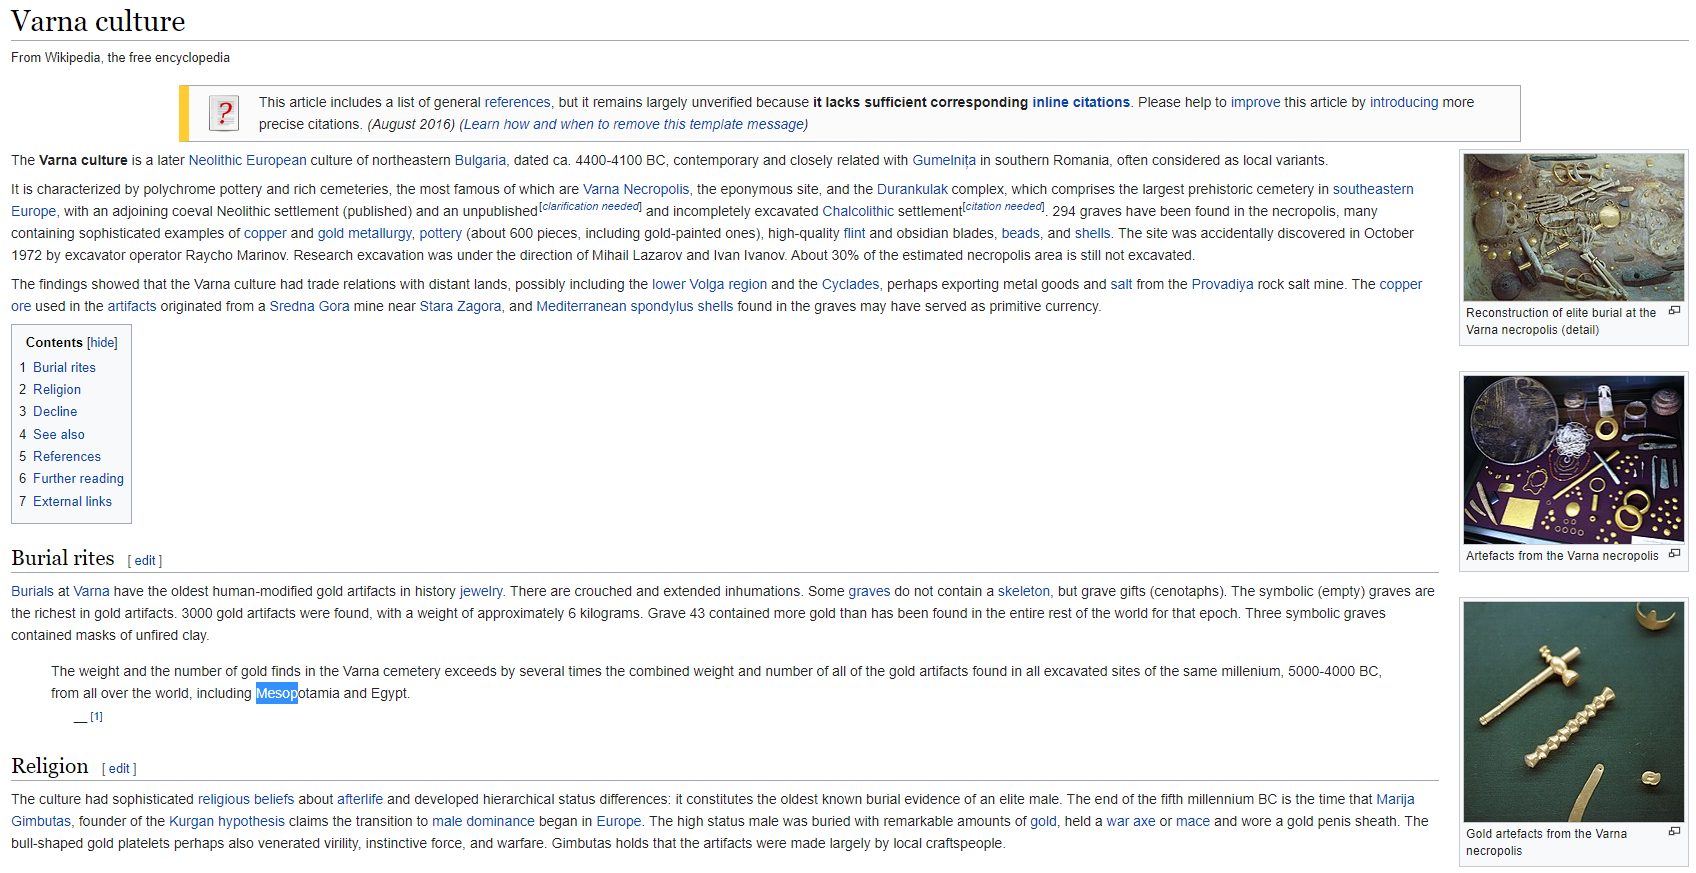Click the 'clarification needed' superscript tag
1696x873 pixels.
pos(590,206)
